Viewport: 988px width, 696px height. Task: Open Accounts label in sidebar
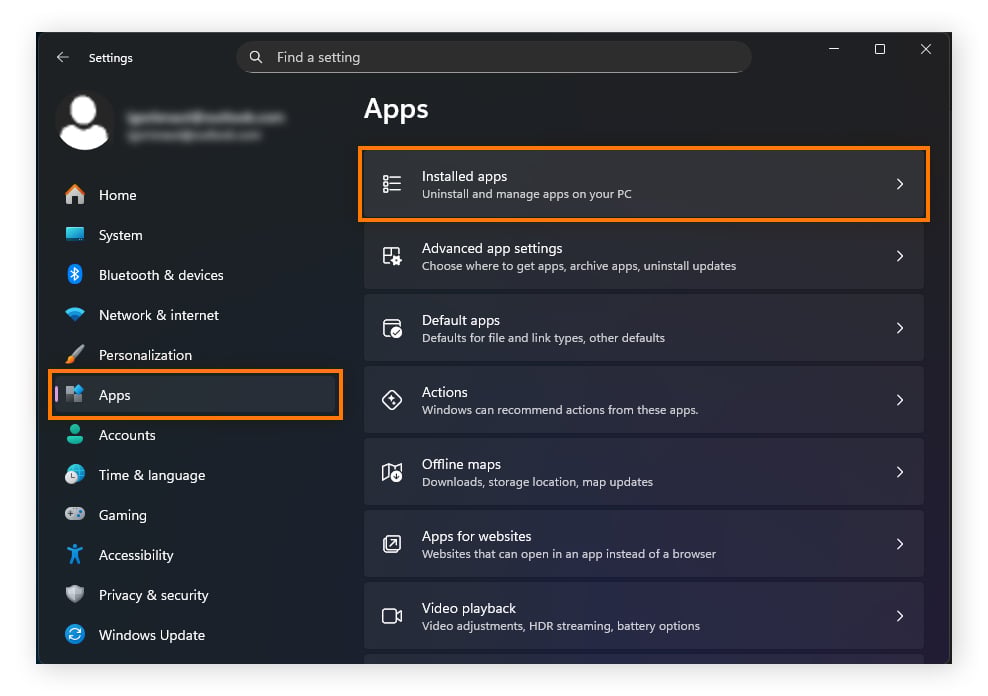coord(127,435)
